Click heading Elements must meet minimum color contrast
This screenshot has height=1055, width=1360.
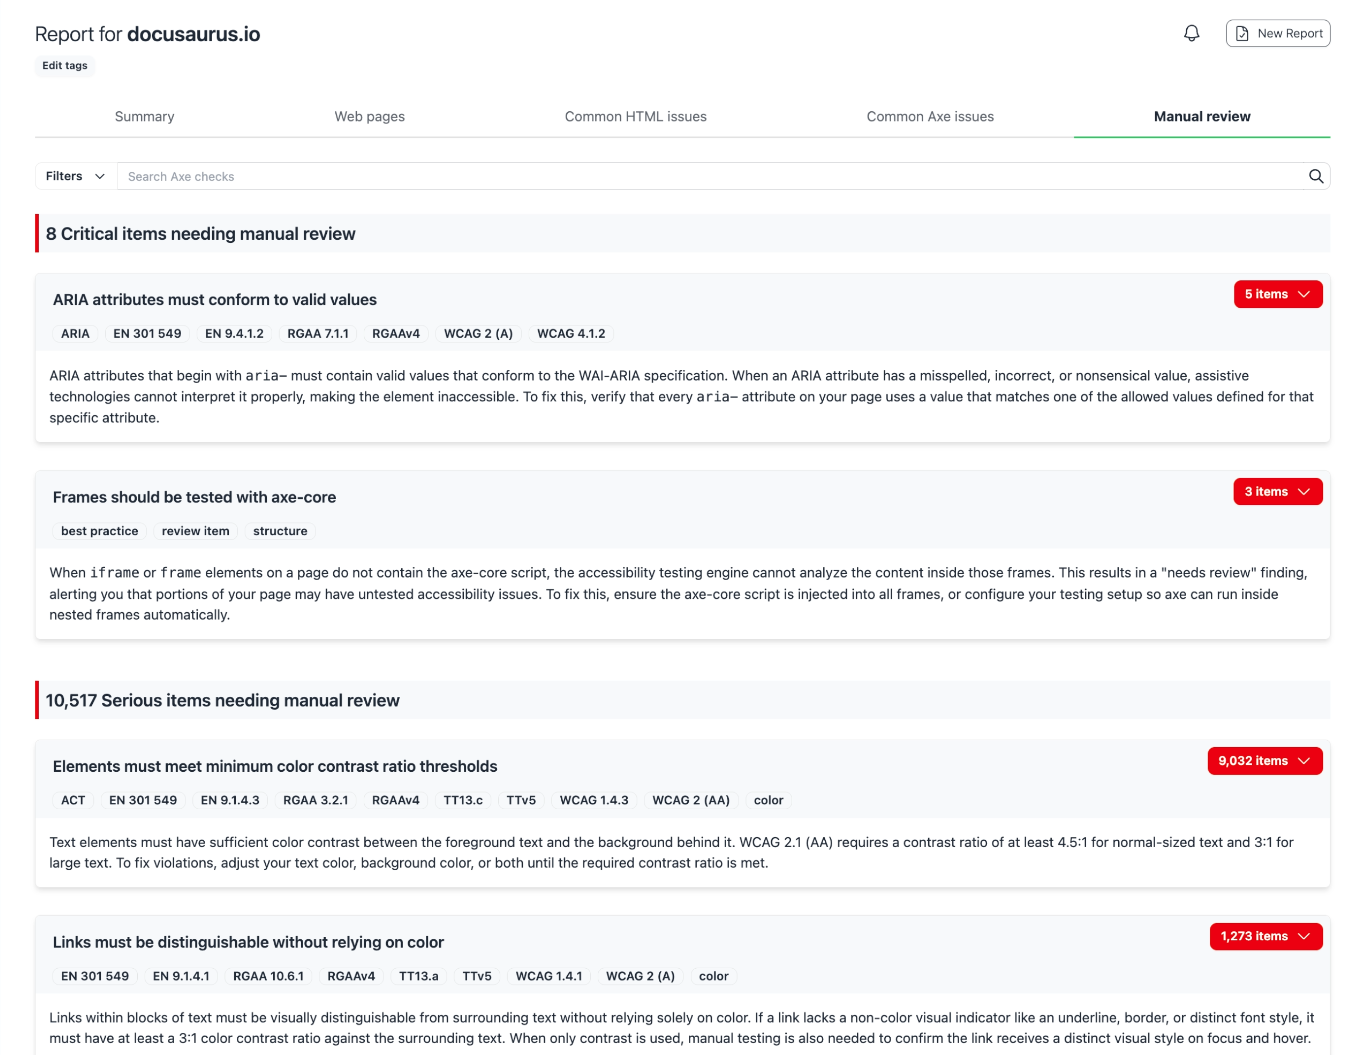click(275, 767)
